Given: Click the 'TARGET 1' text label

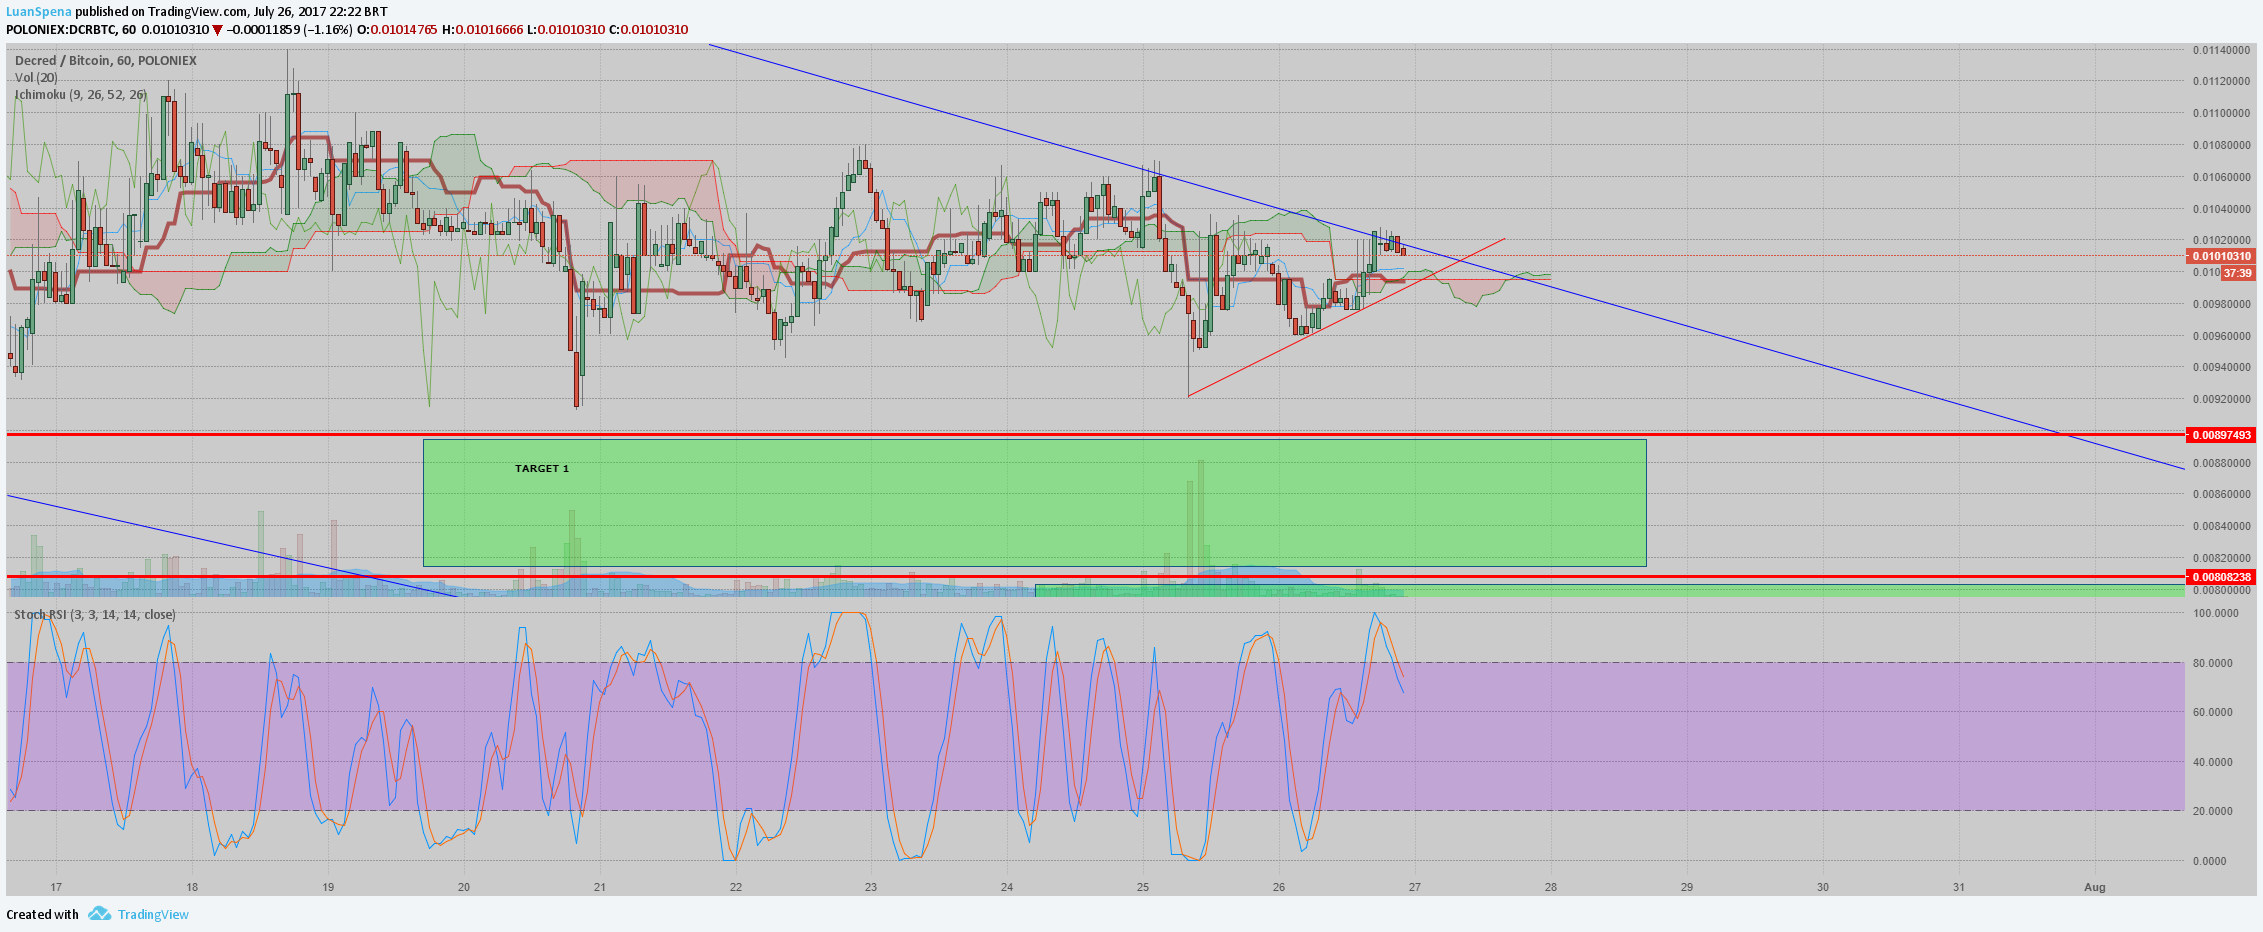Looking at the screenshot, I should pos(542,468).
